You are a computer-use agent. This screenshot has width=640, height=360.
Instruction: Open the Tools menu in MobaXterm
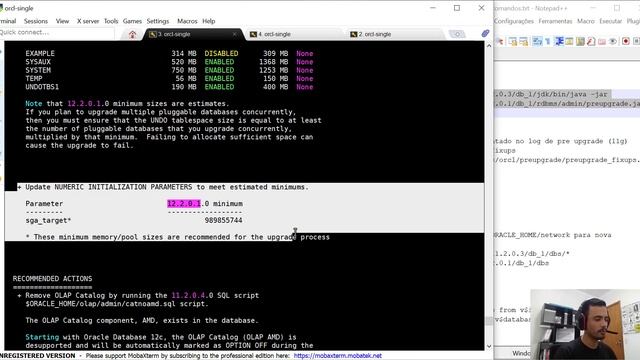click(x=111, y=21)
